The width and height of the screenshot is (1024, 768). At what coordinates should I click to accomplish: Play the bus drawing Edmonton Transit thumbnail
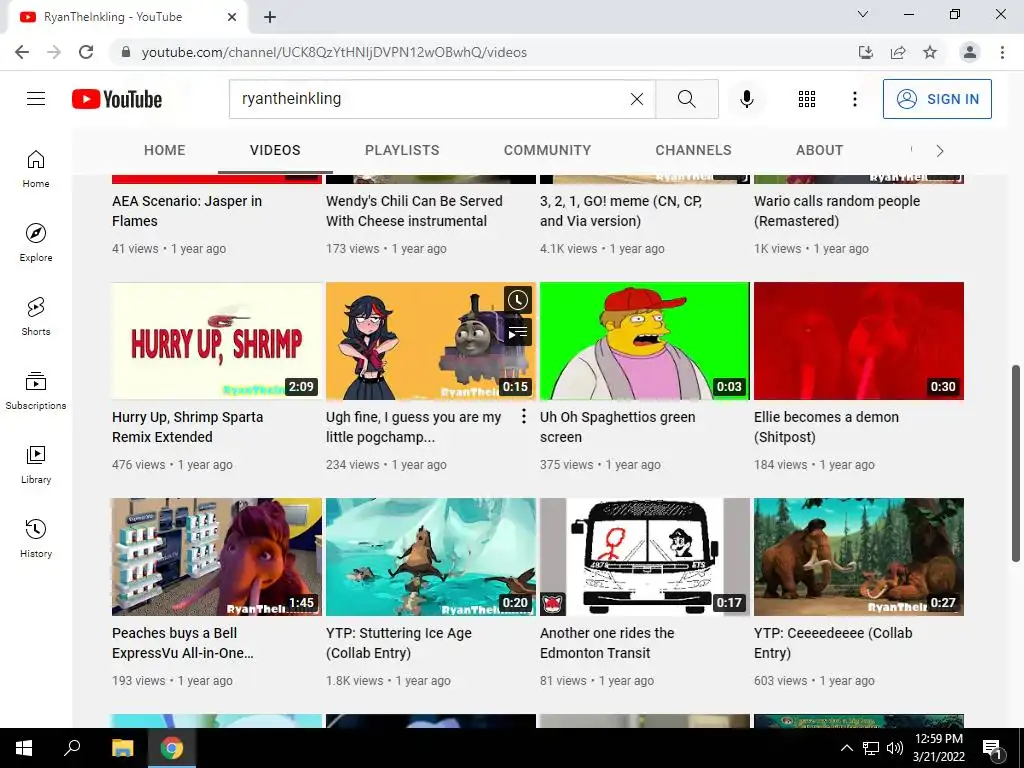coord(645,557)
